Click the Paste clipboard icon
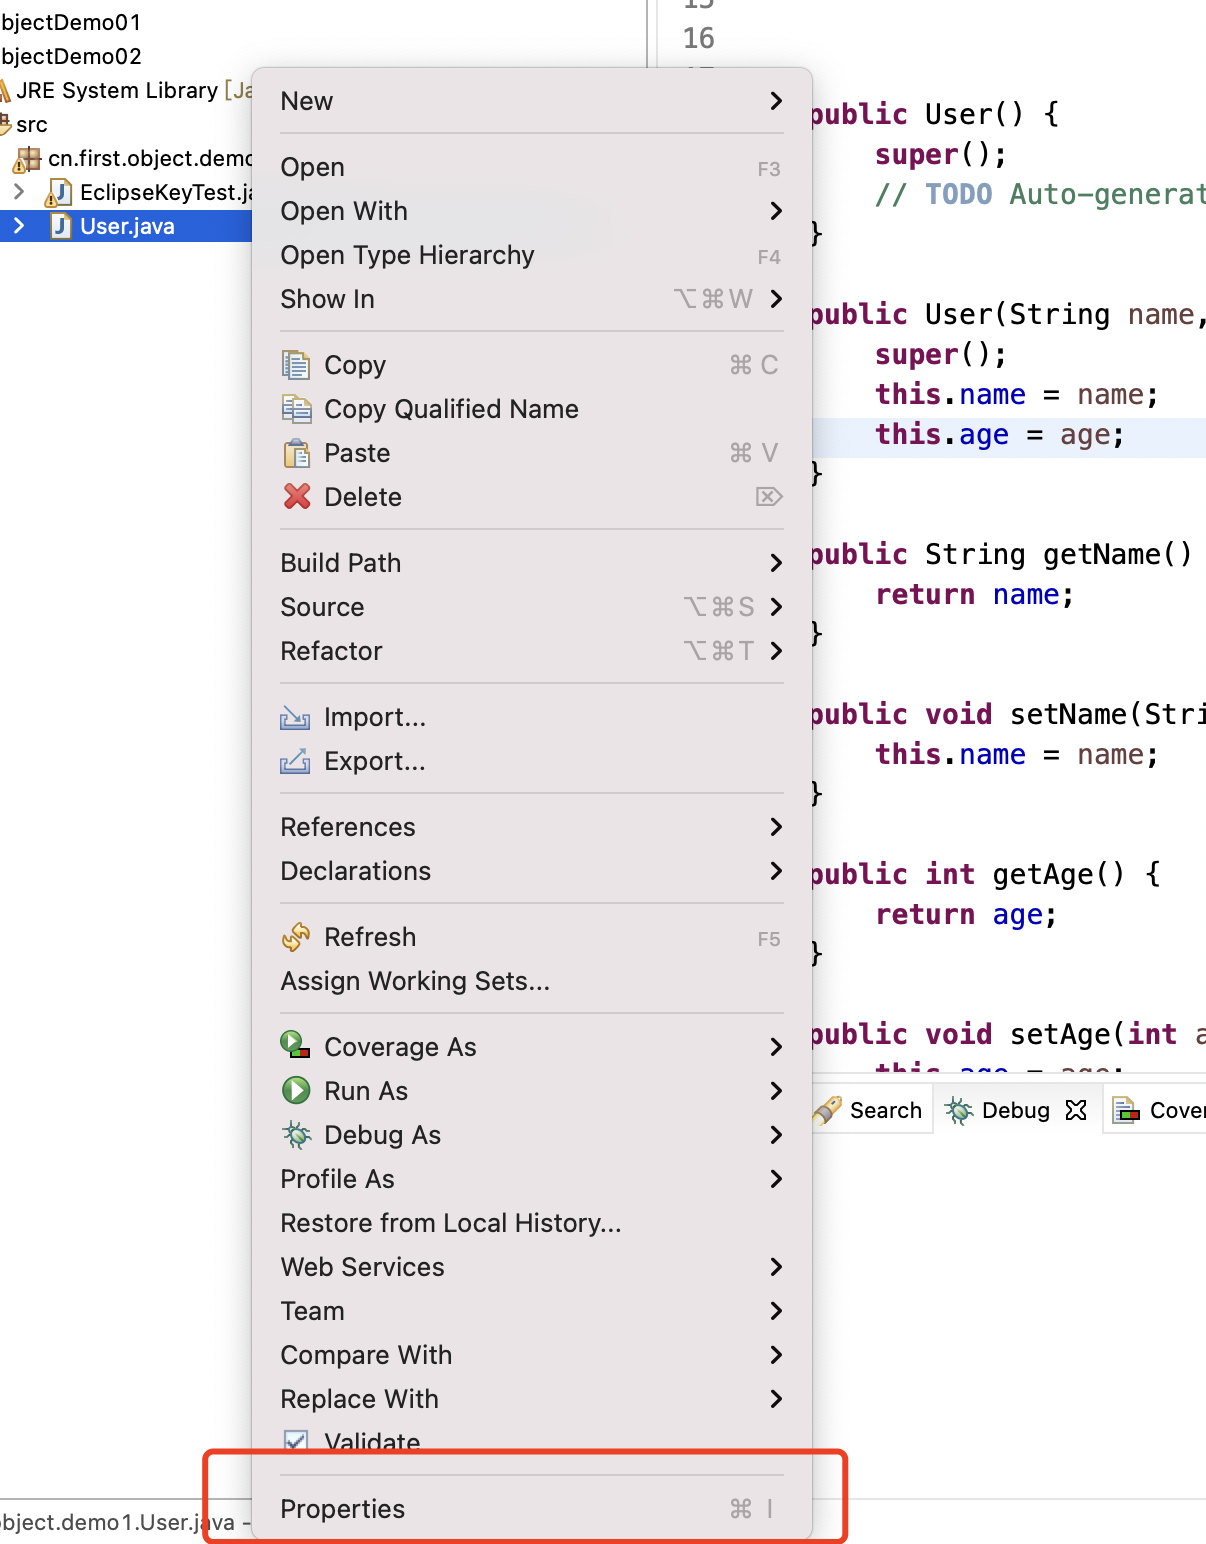Viewport: 1206px width, 1544px height. click(x=296, y=453)
